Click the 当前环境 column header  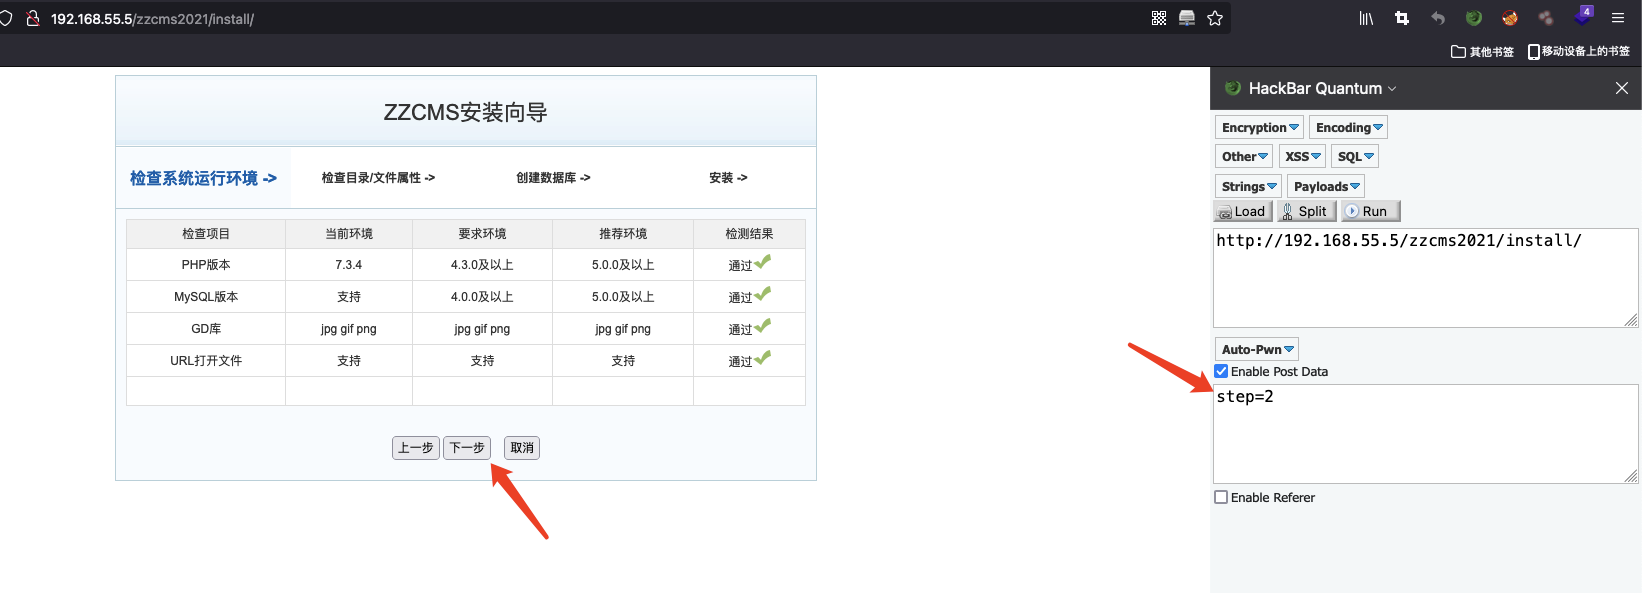(x=349, y=234)
